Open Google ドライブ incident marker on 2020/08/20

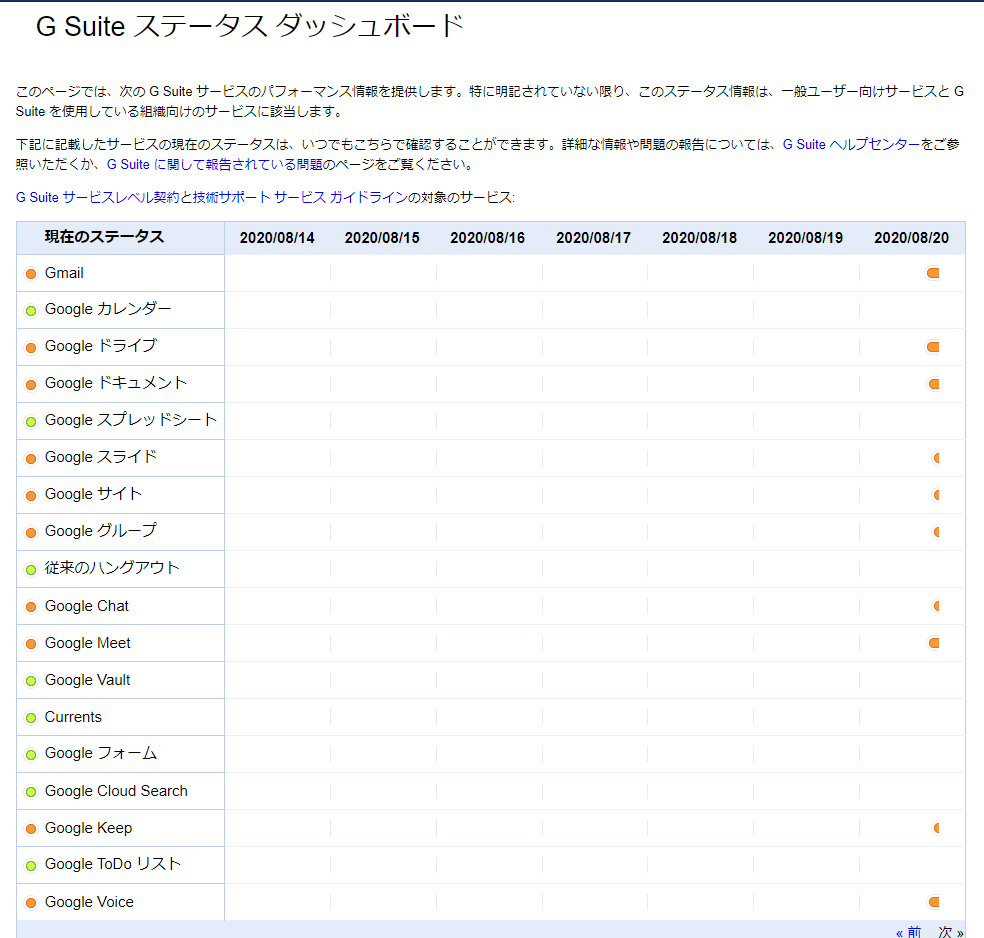click(933, 347)
